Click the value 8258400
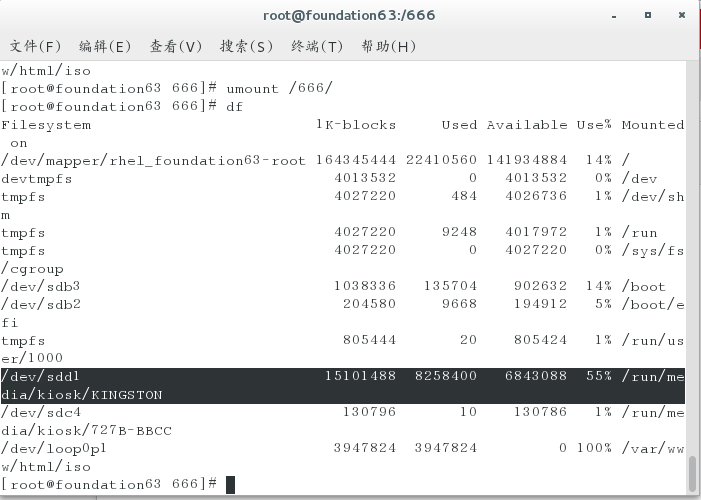This screenshot has height=500, width=701. point(446,376)
